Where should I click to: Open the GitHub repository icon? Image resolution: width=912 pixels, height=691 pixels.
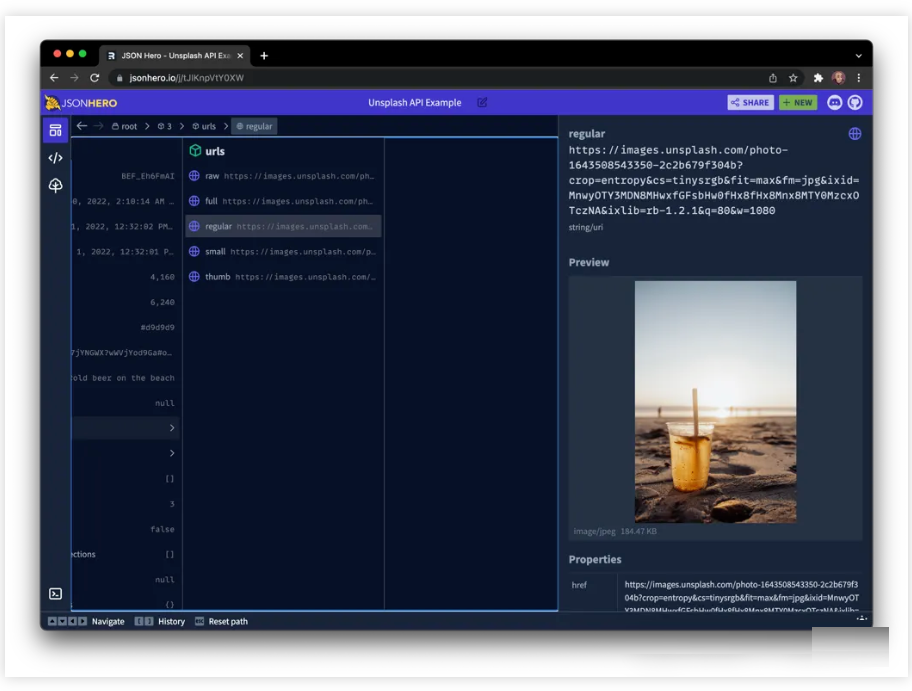[x=855, y=102]
